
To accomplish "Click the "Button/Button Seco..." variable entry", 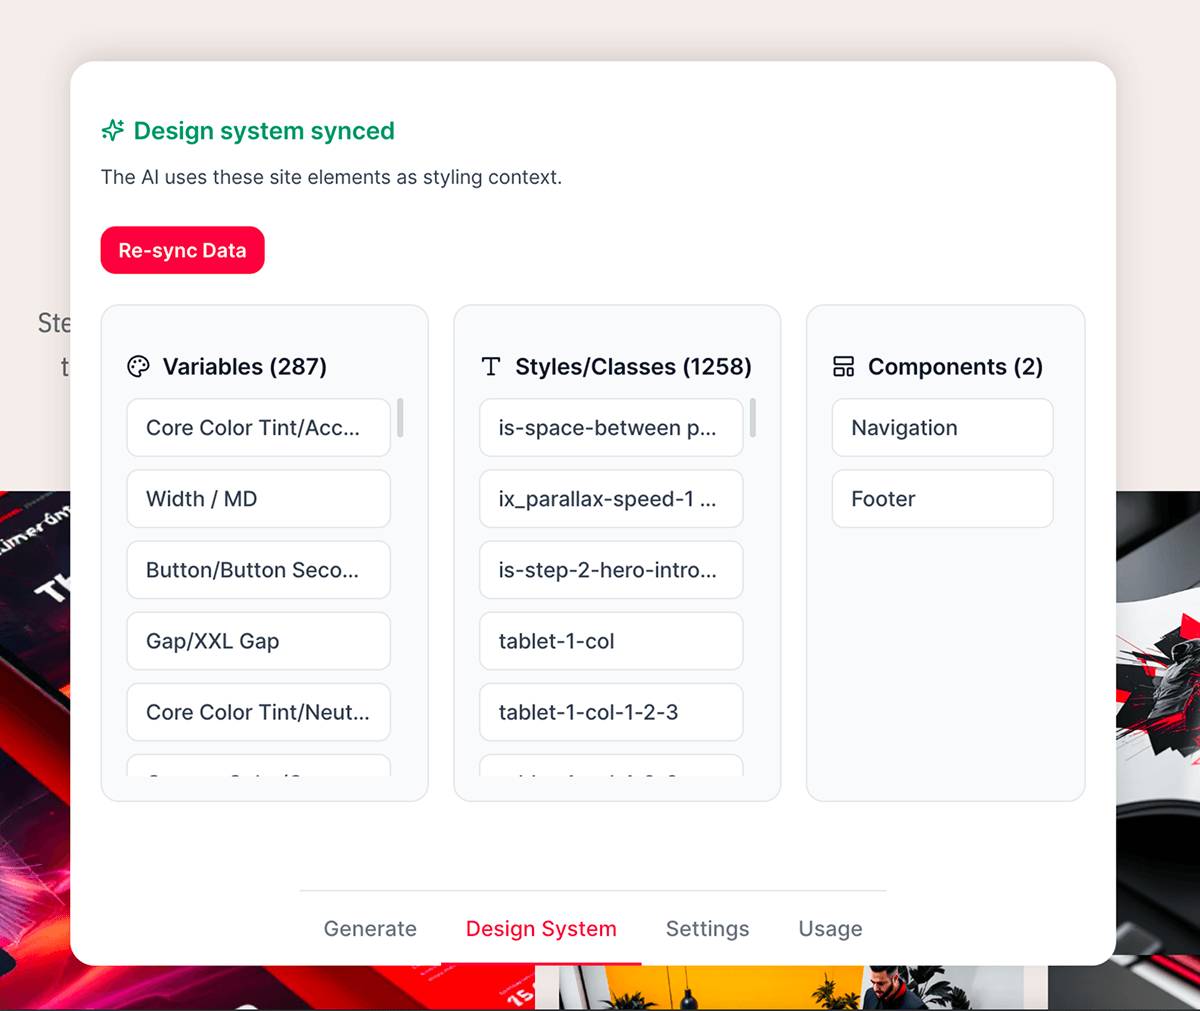I will 258,570.
